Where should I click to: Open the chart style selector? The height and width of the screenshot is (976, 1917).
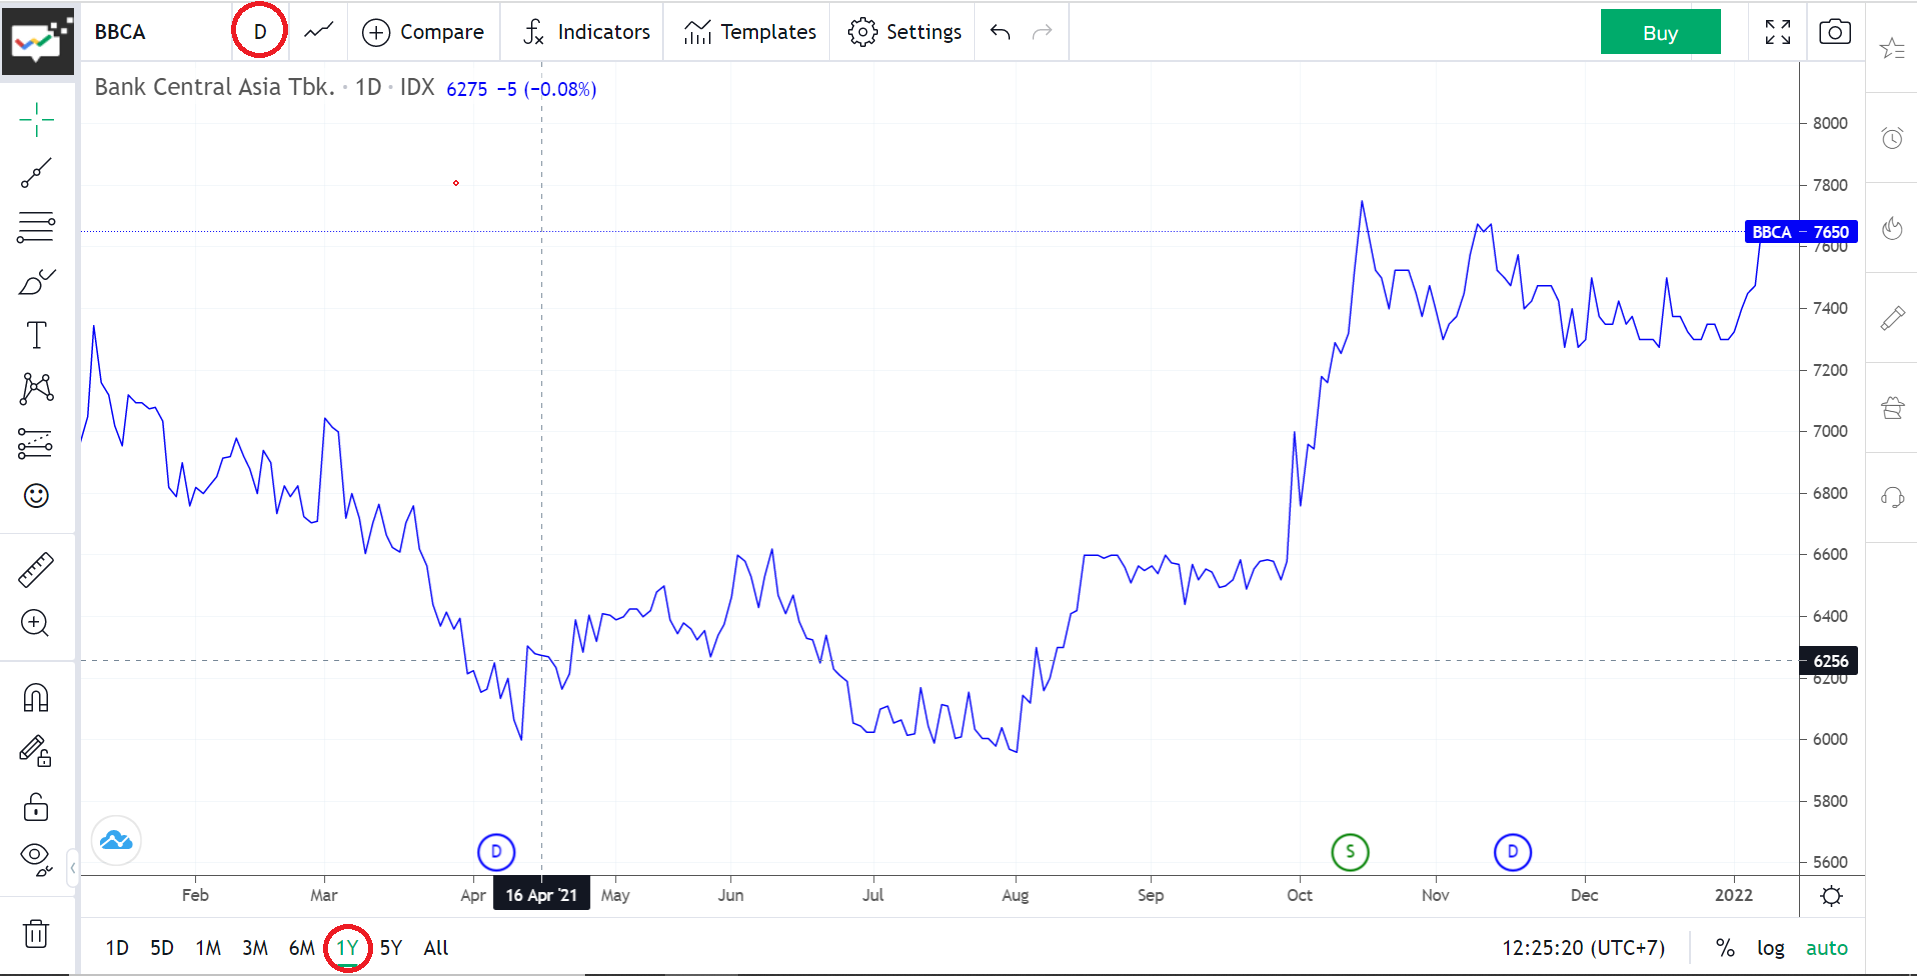pos(317,31)
